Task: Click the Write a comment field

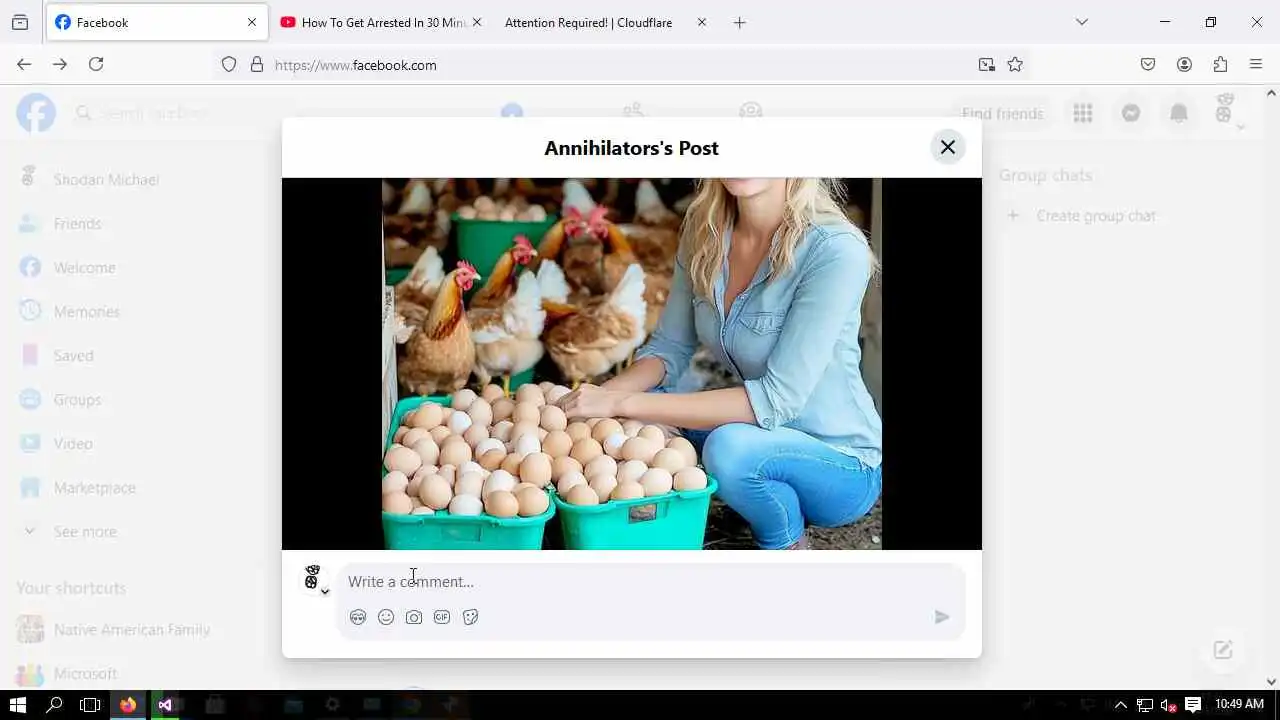Action: tap(650, 582)
